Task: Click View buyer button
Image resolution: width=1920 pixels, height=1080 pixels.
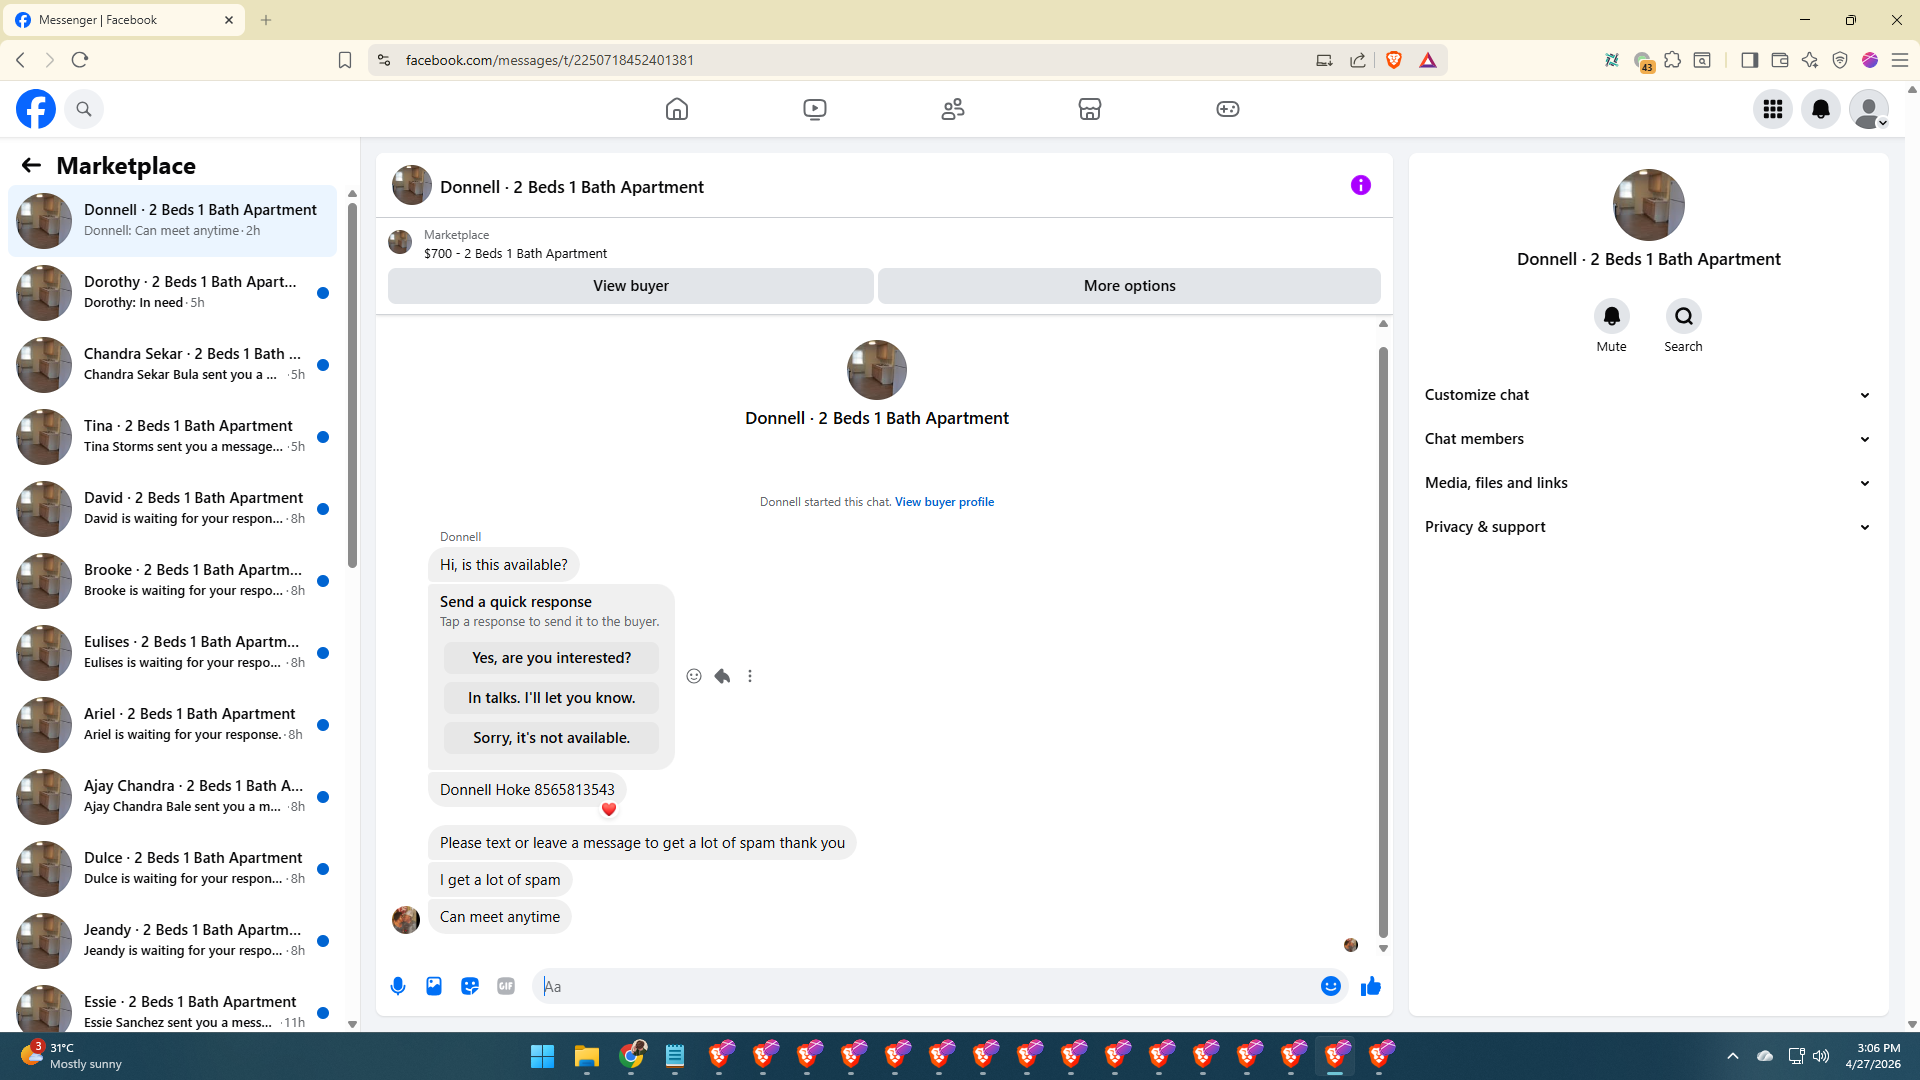Action: [x=630, y=286]
